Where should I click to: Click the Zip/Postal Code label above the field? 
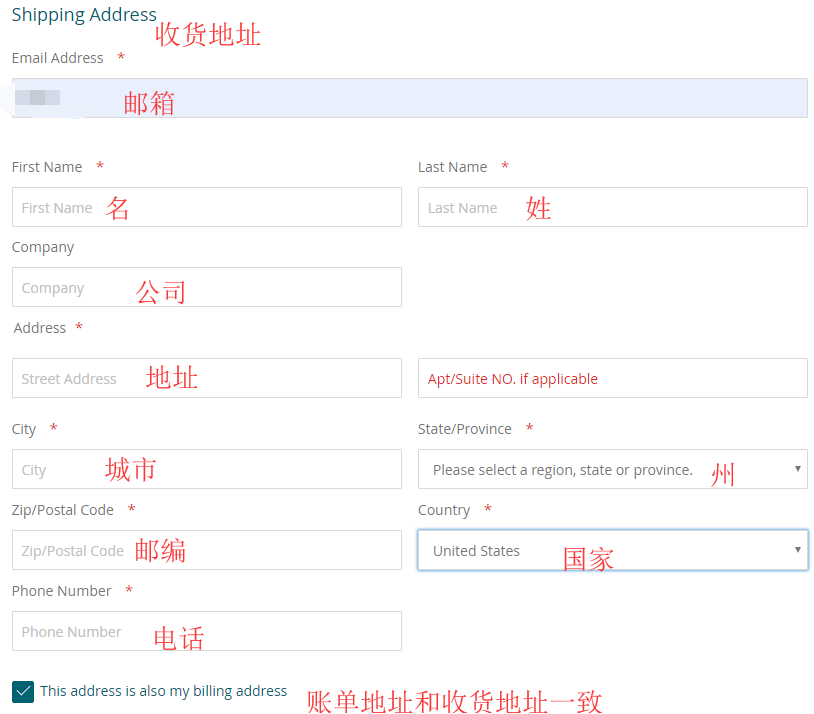(x=62, y=510)
